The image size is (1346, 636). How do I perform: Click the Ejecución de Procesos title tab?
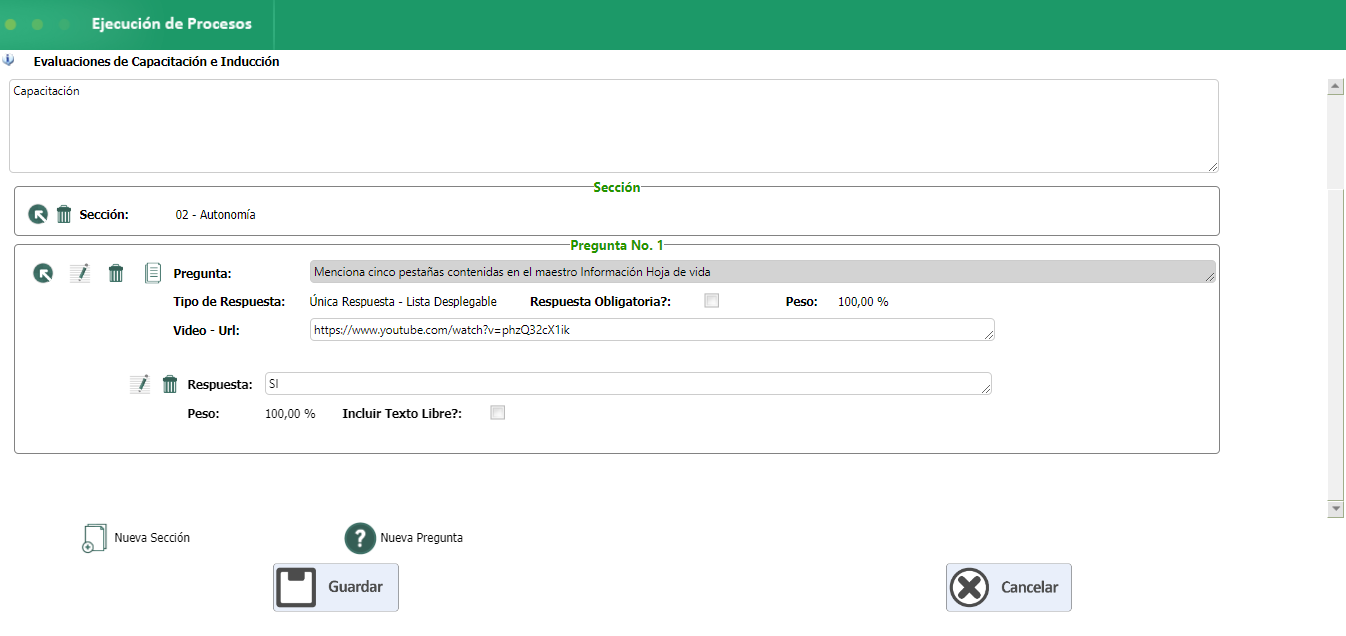pos(172,24)
